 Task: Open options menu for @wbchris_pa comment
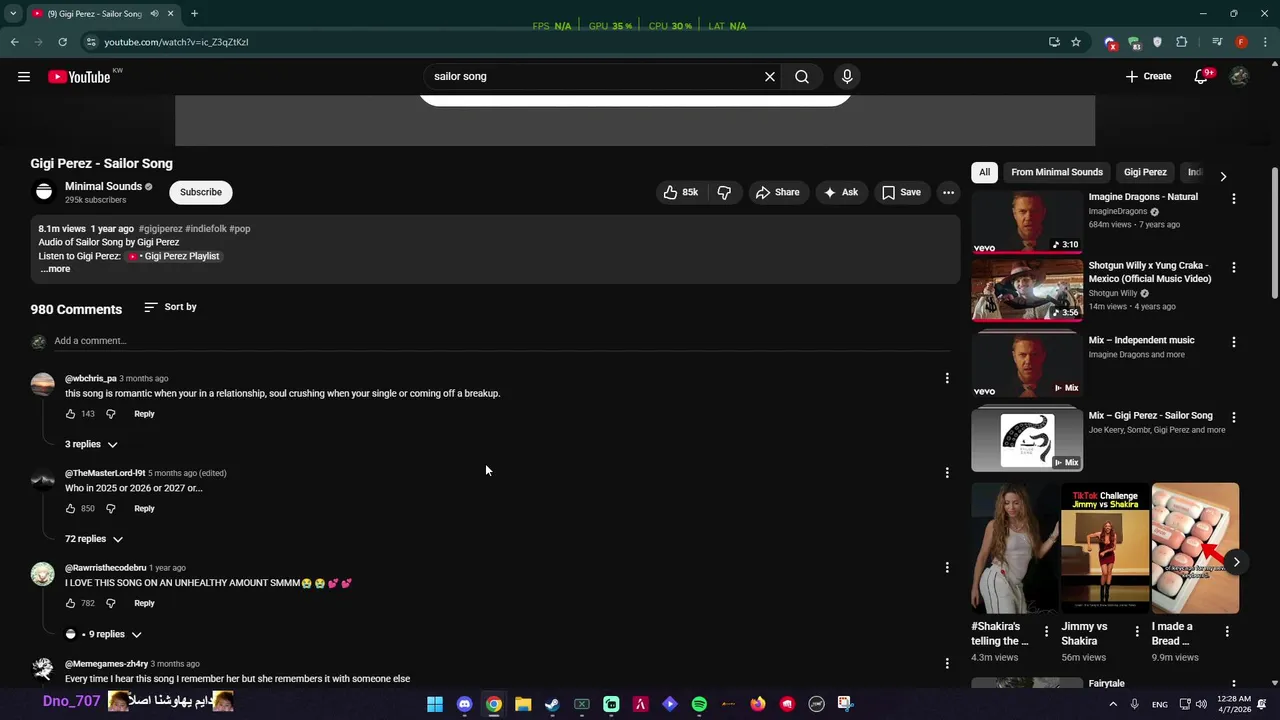[947, 378]
